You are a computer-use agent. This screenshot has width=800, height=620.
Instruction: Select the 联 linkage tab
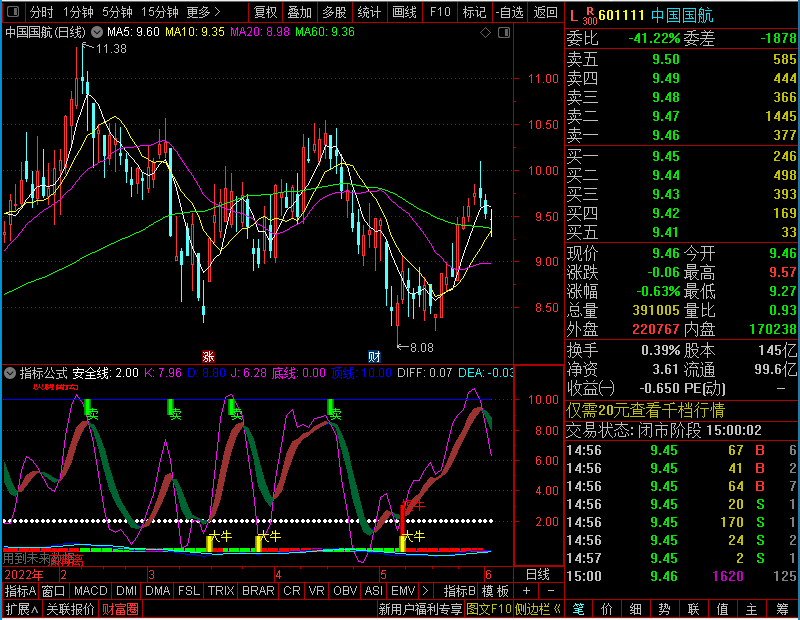click(693, 609)
